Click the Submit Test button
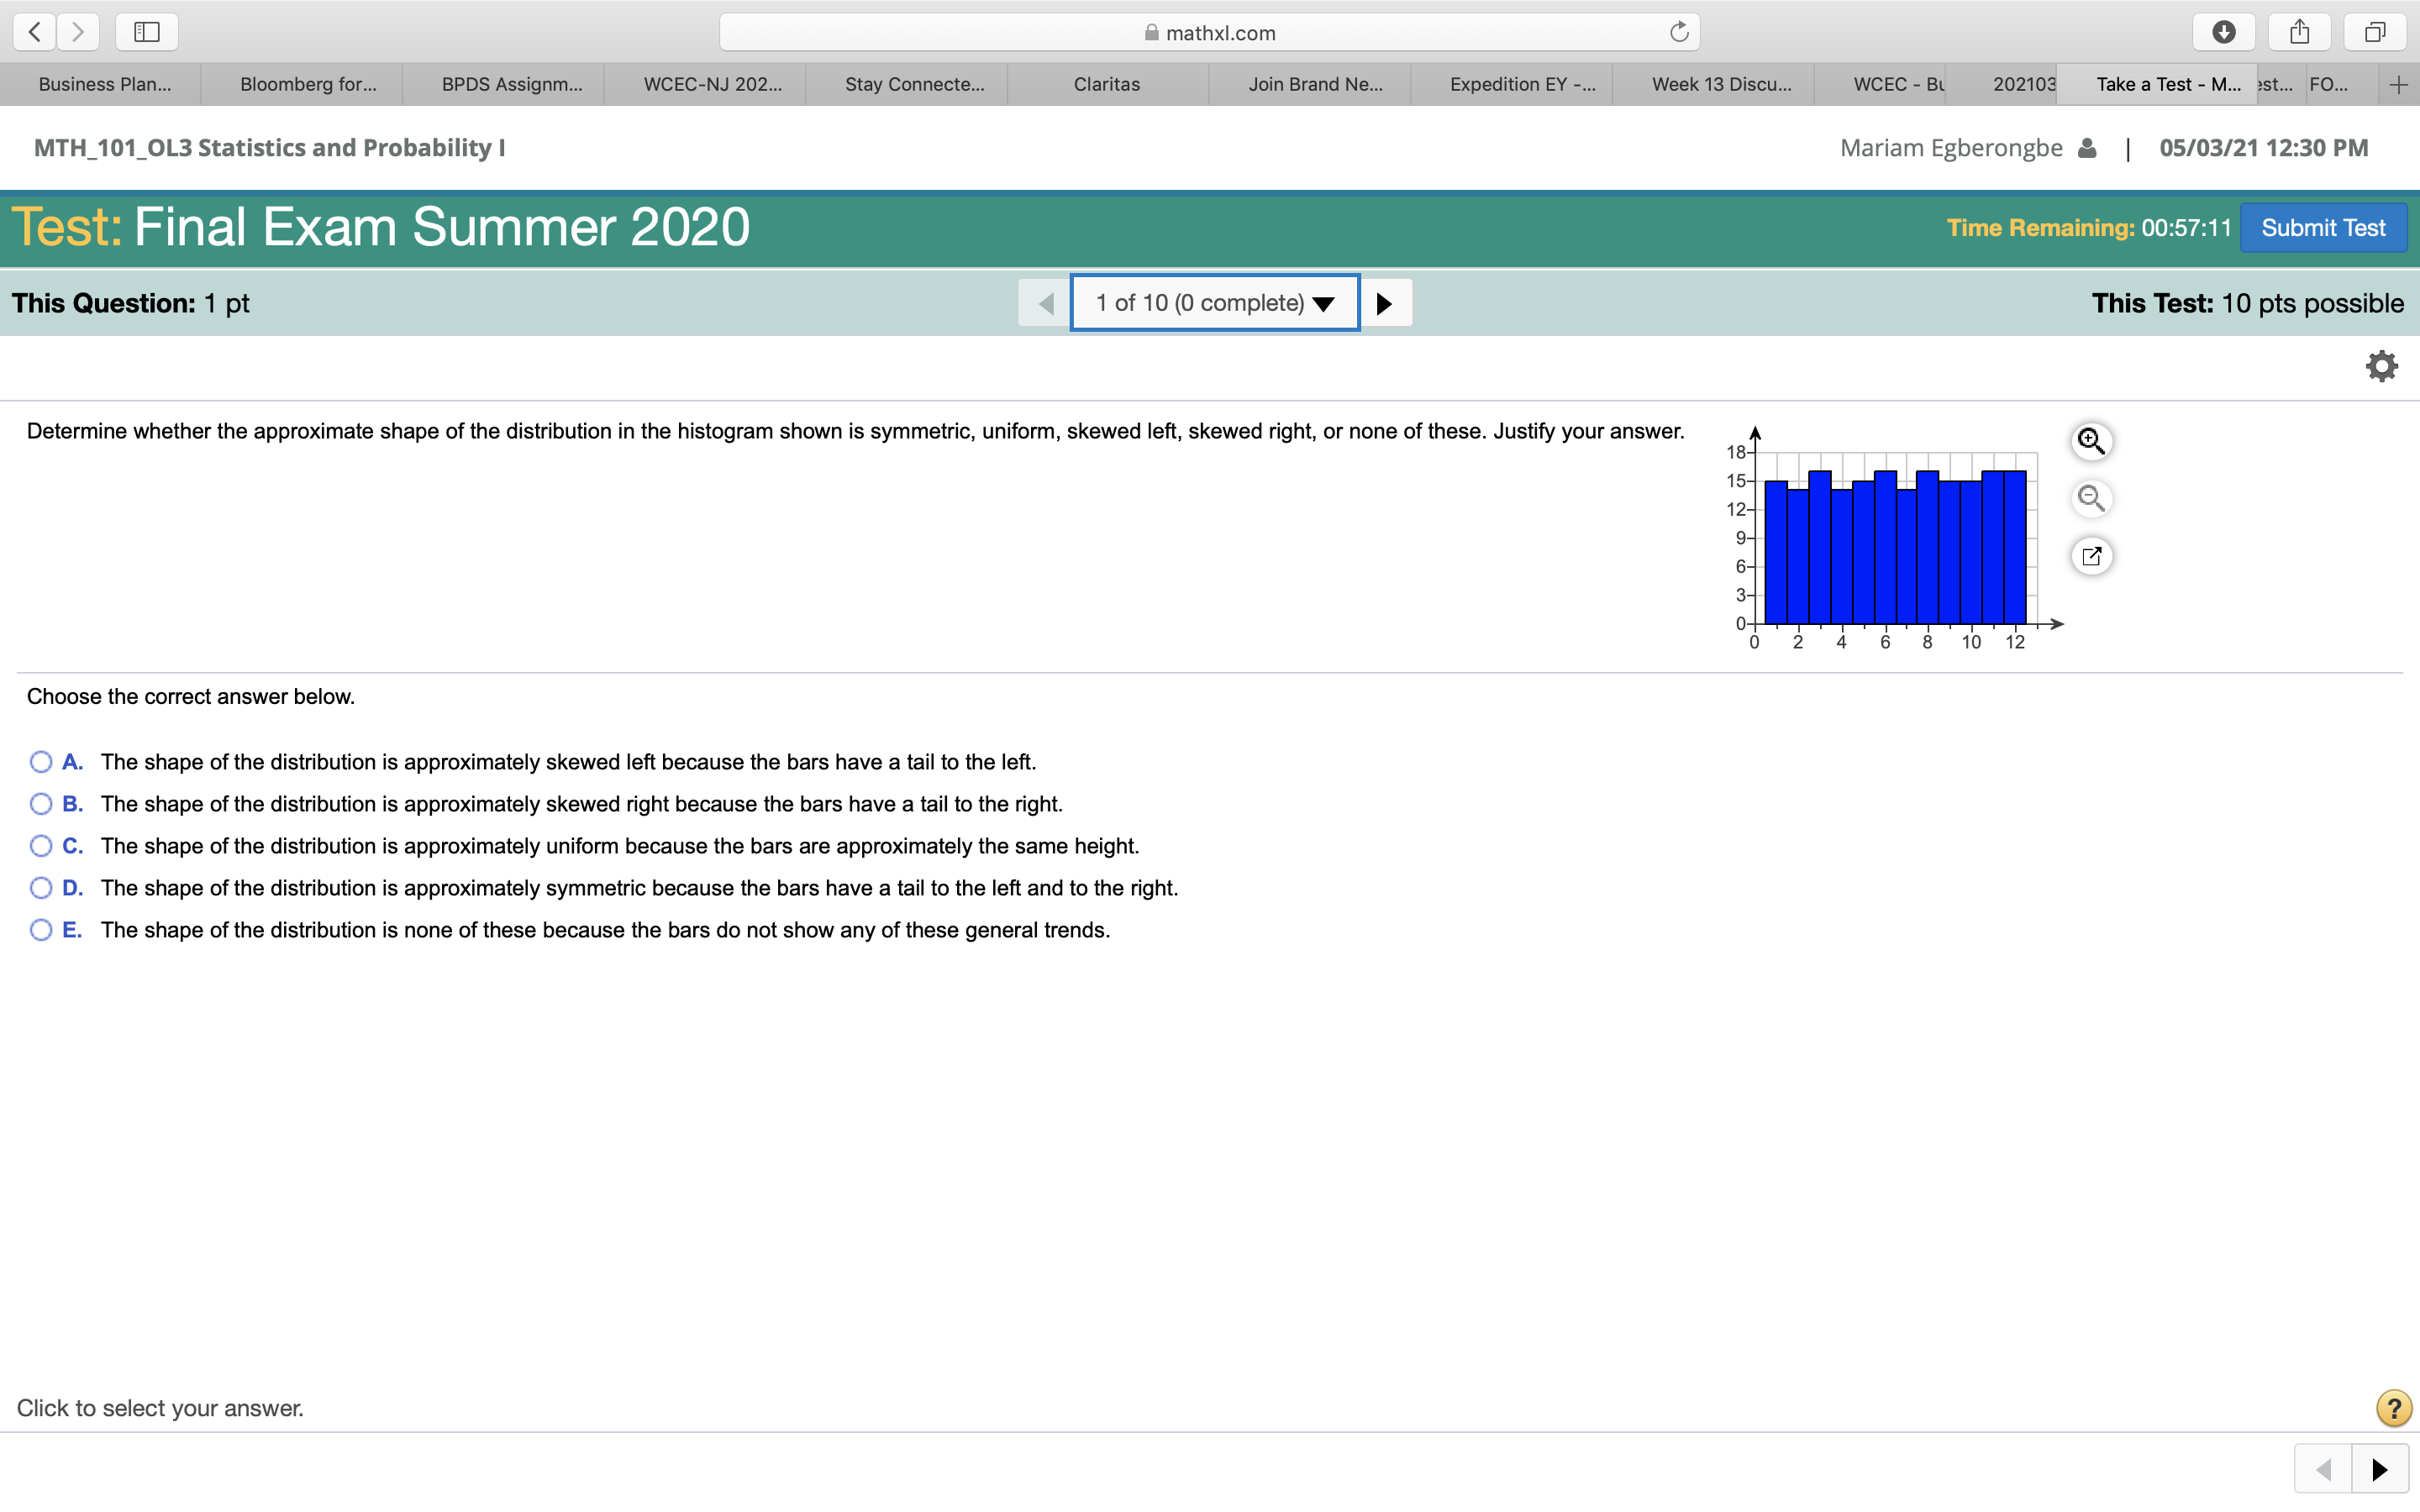Image resolution: width=2420 pixels, height=1512 pixels. [2322, 228]
